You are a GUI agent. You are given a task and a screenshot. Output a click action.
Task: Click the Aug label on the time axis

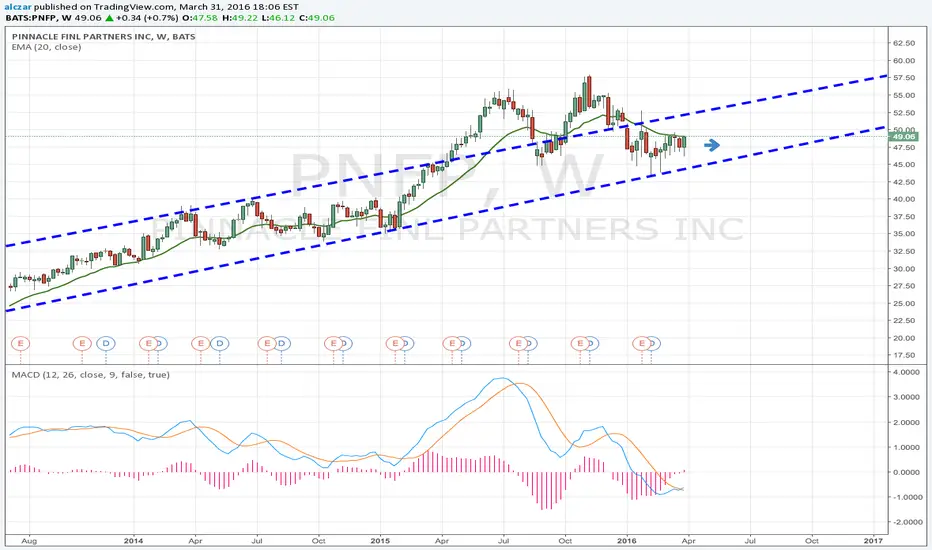point(29,540)
